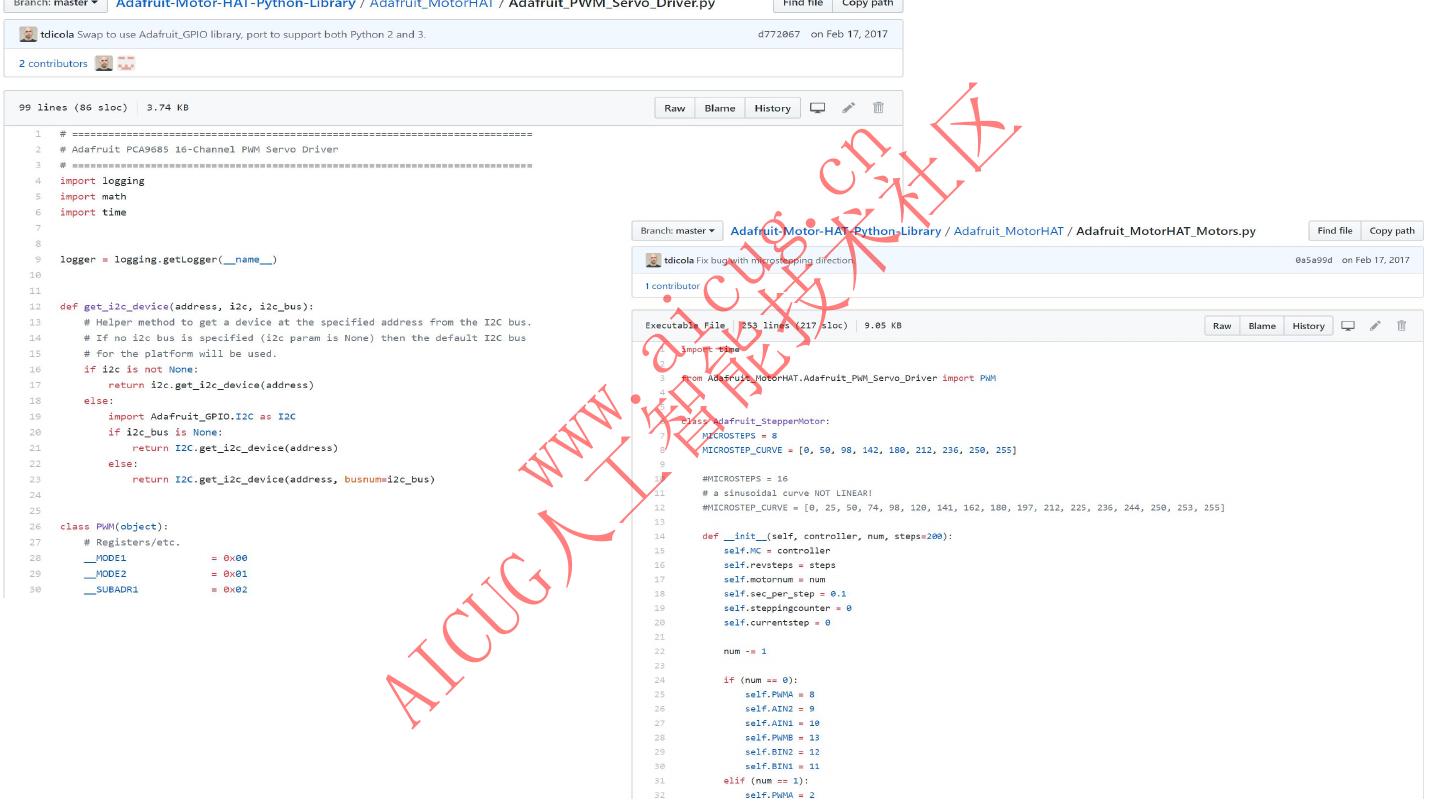The image size is (1440, 810).
Task: Click the 'self.sec_per_step = 0.1' line
Action: 785,594
